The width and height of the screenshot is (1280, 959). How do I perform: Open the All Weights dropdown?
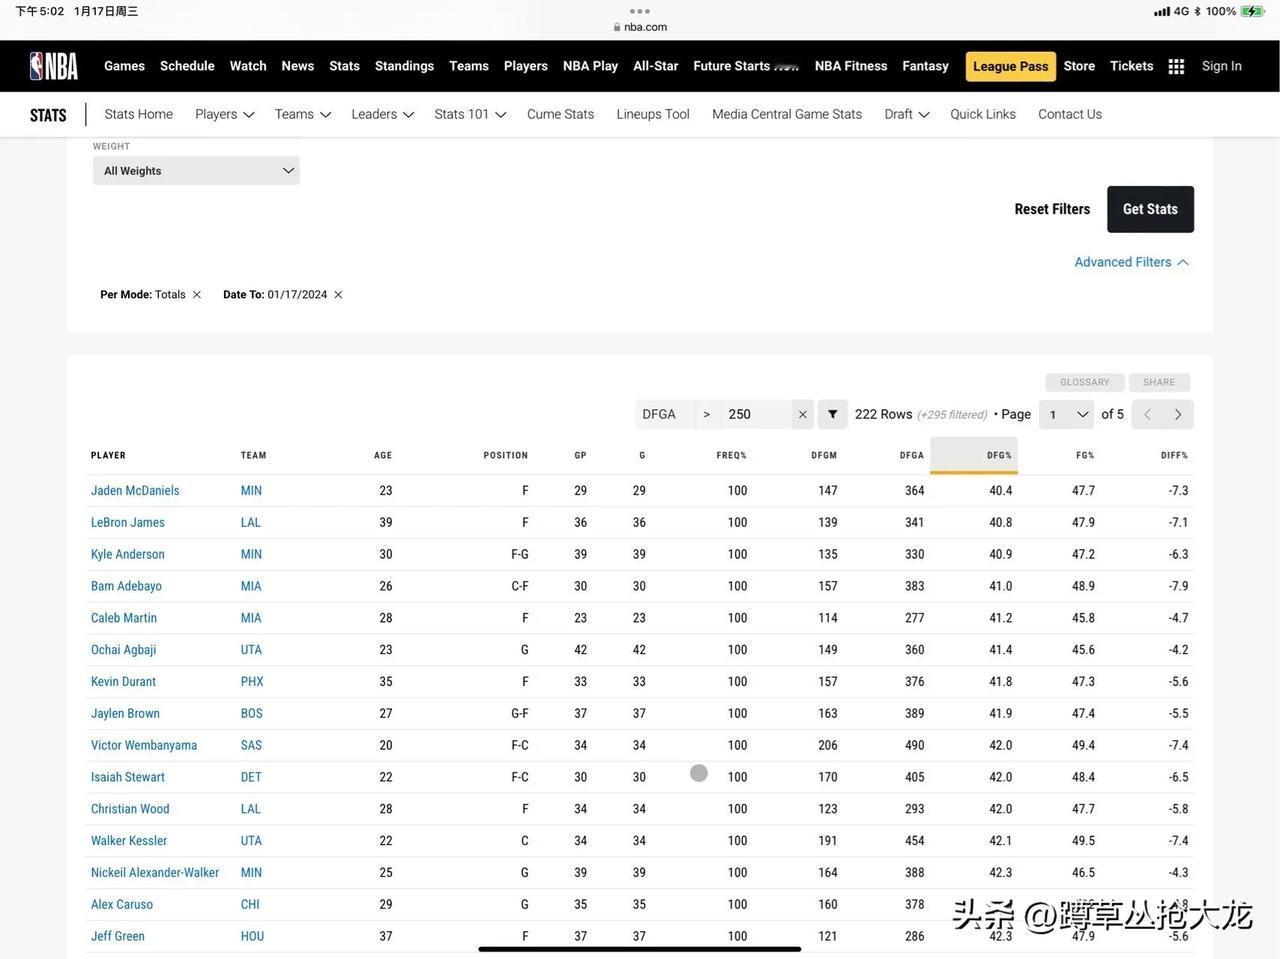196,171
